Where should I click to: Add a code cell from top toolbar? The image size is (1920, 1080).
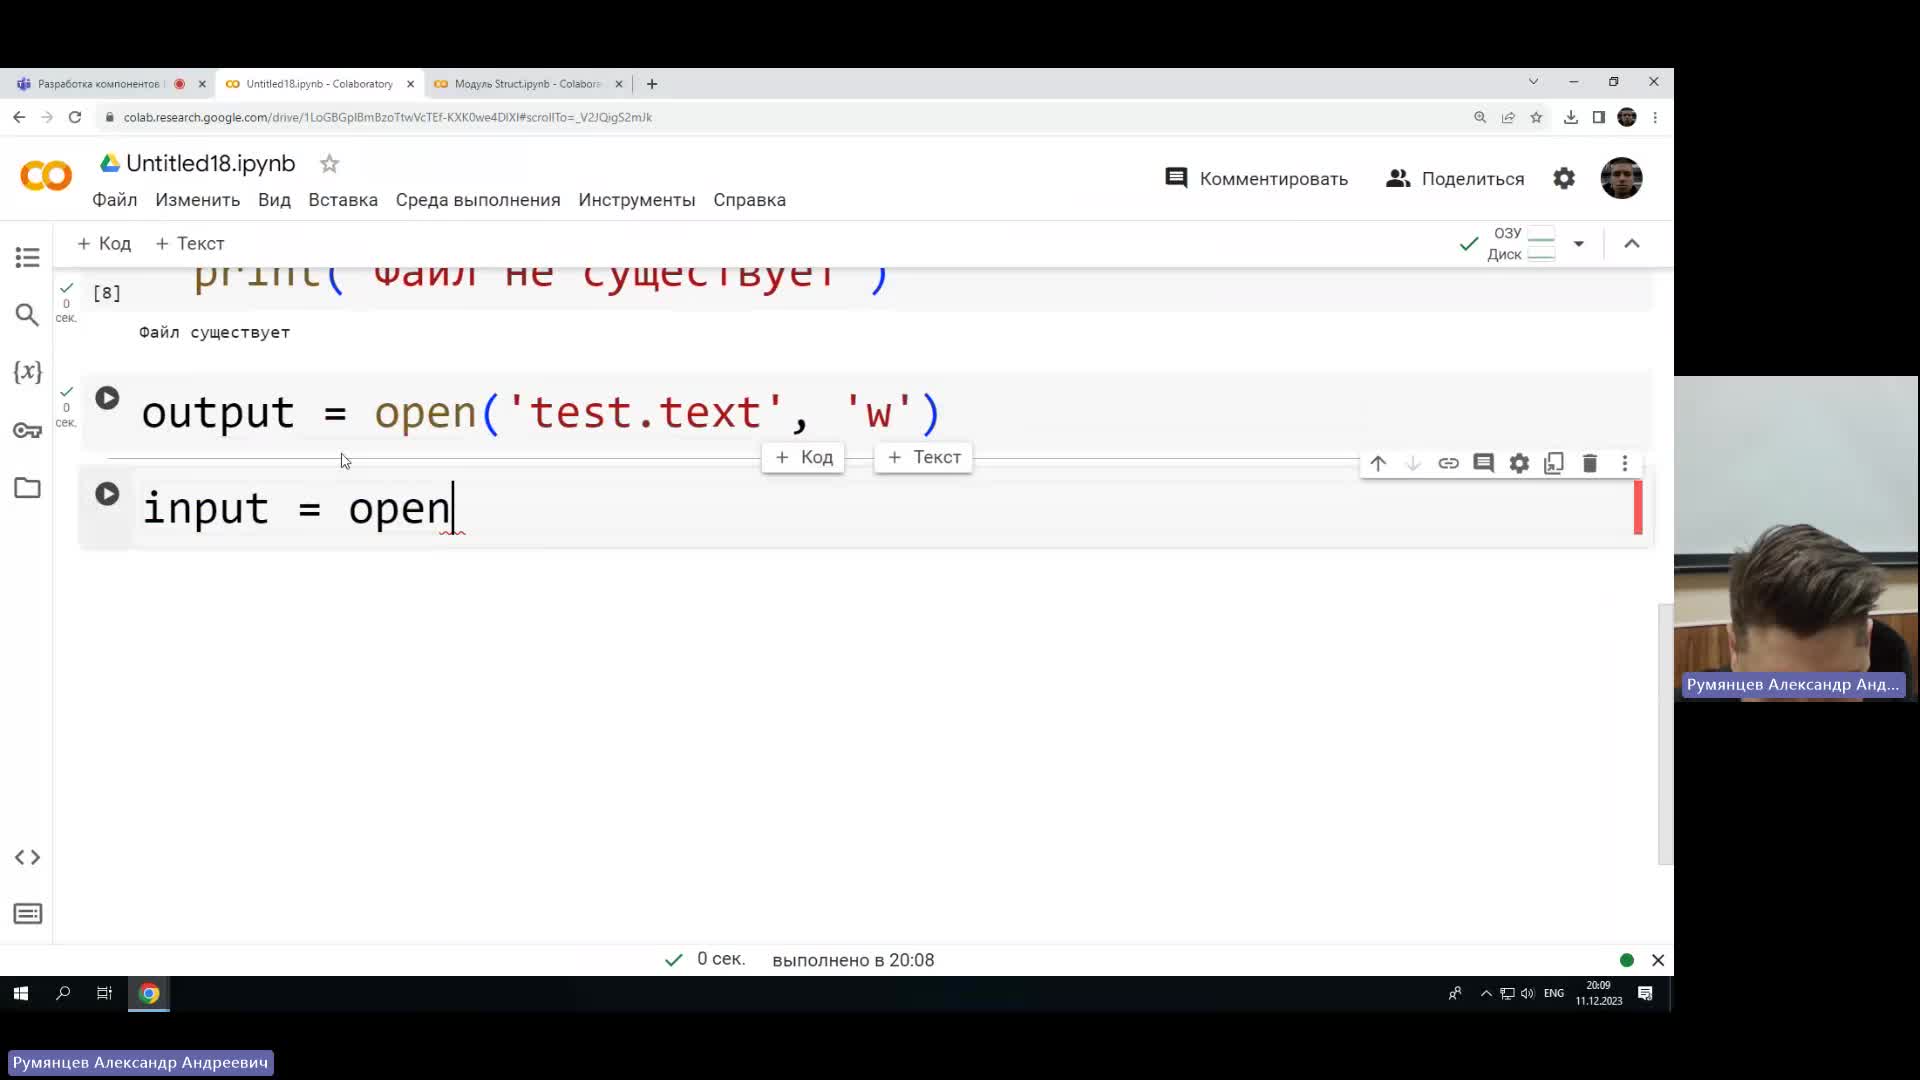104,244
